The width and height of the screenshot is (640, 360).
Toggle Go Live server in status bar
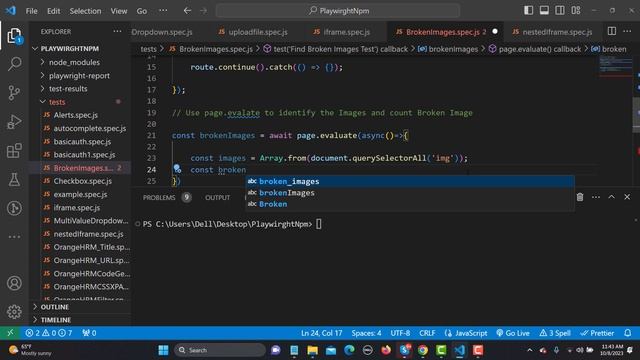coord(513,333)
